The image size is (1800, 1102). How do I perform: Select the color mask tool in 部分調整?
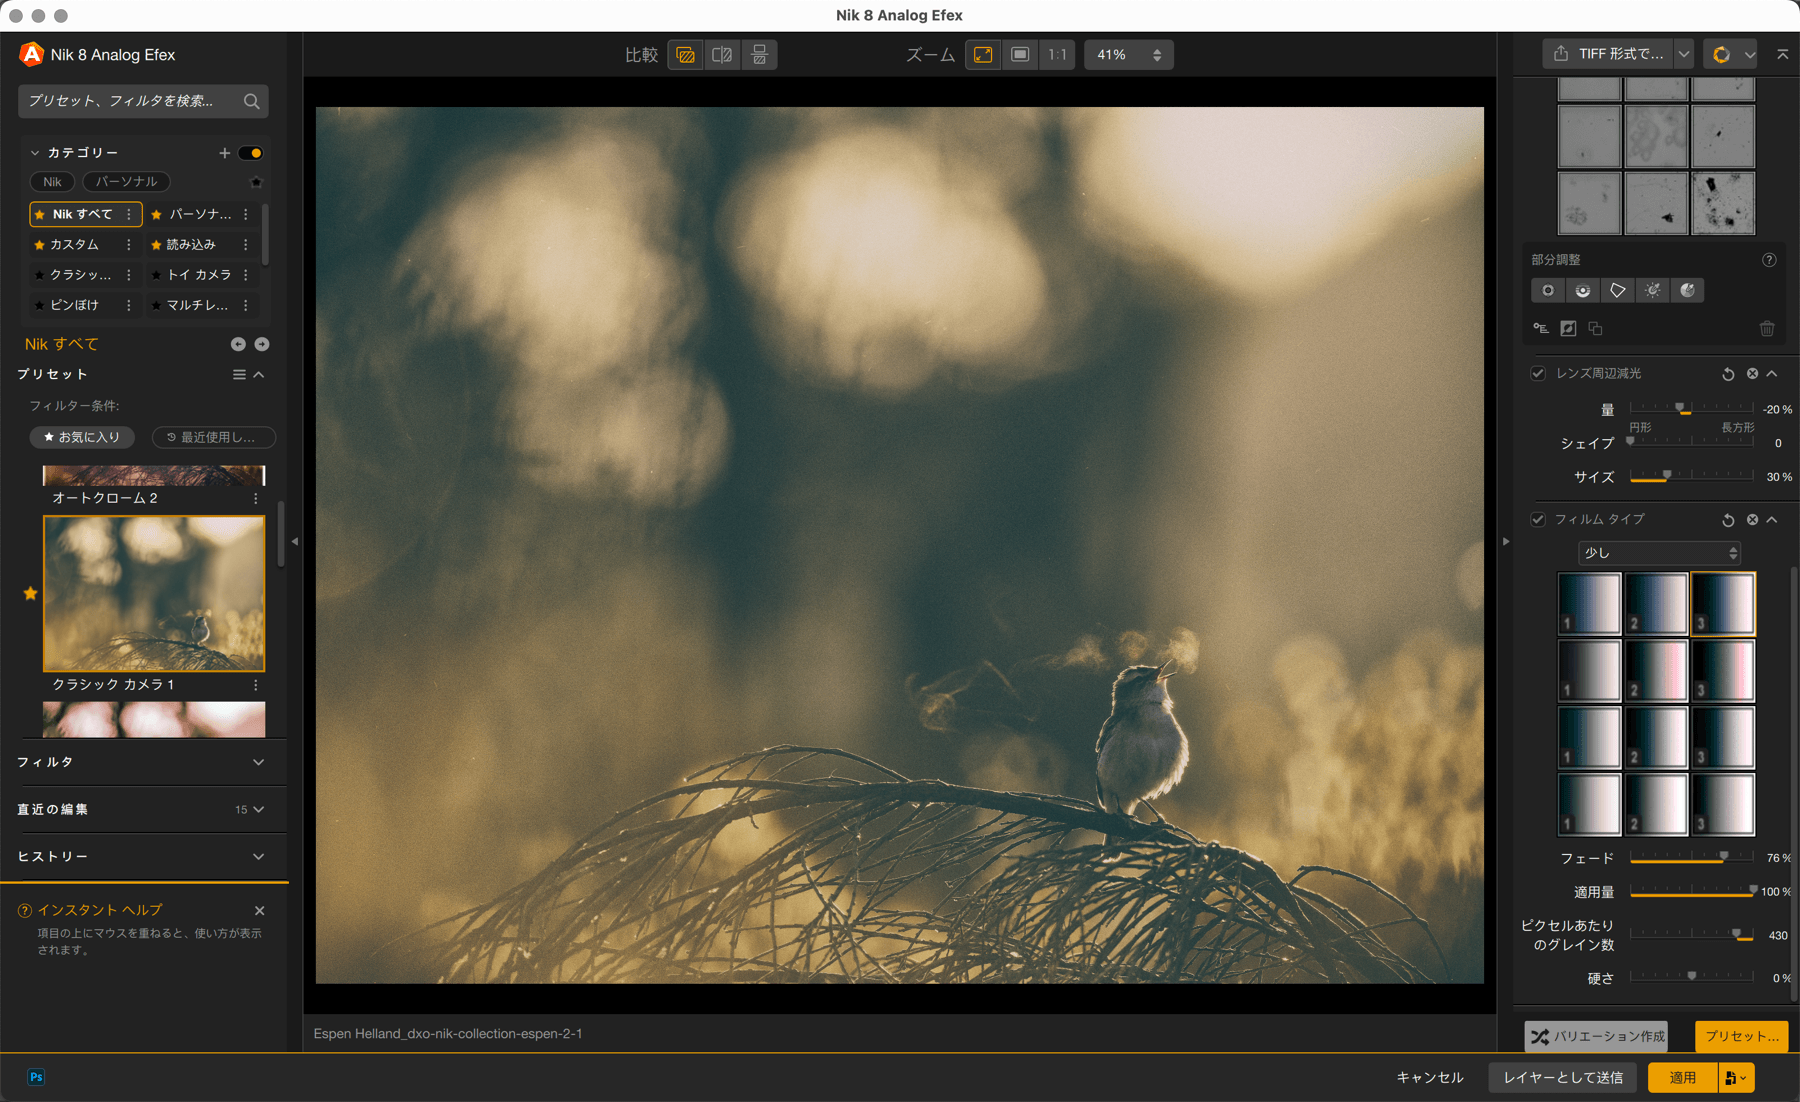[1688, 290]
